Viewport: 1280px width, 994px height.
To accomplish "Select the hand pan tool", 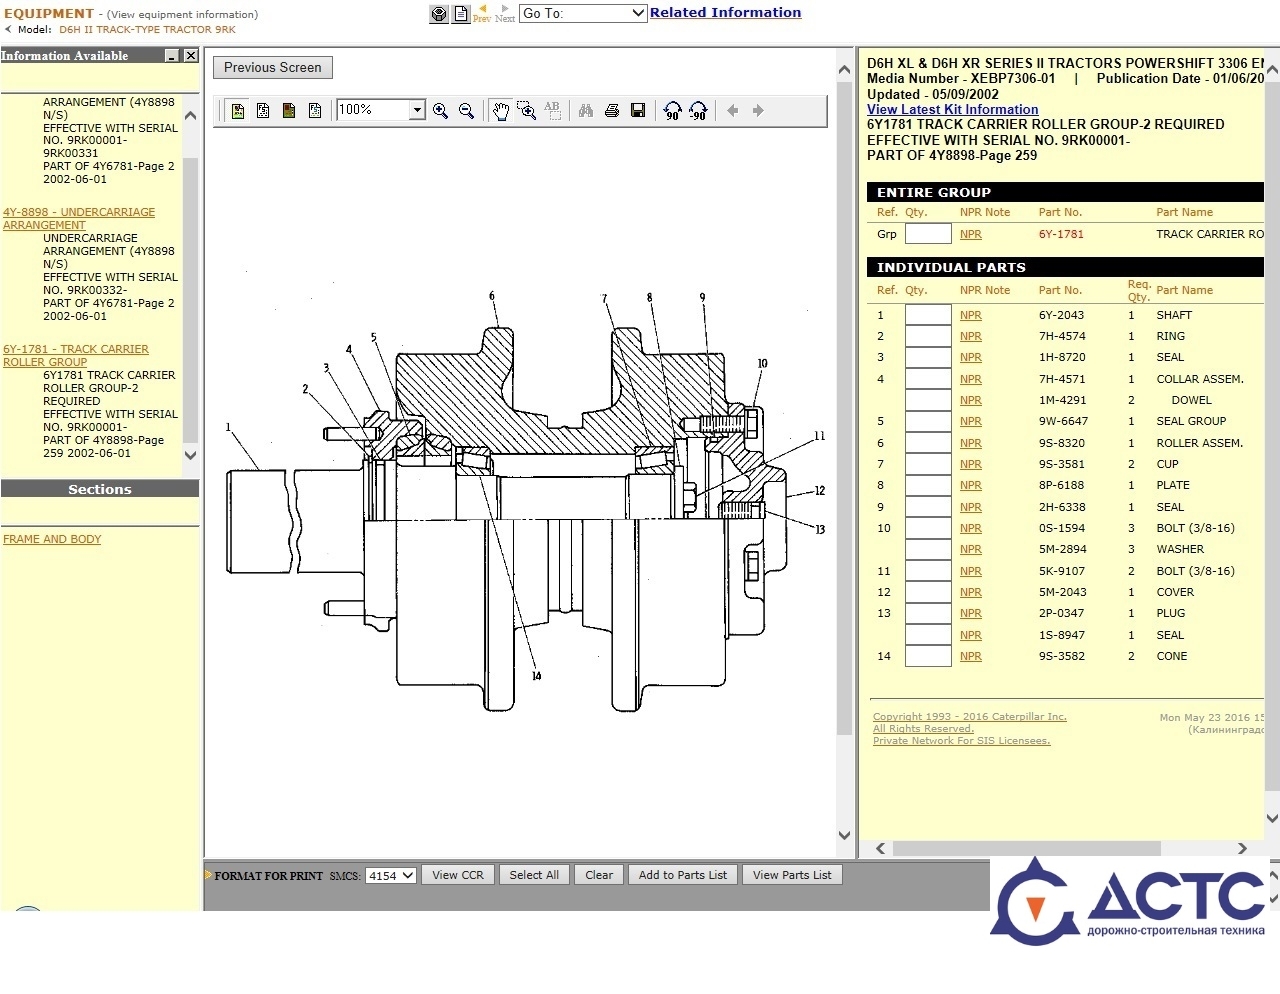I will [x=501, y=111].
